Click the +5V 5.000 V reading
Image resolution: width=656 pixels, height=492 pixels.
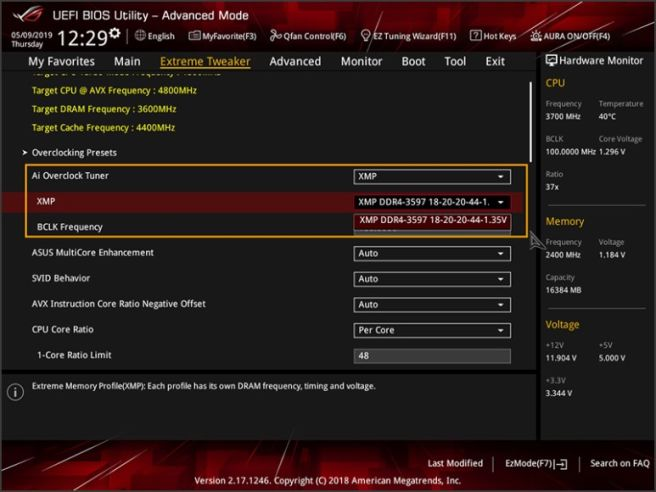pos(612,358)
